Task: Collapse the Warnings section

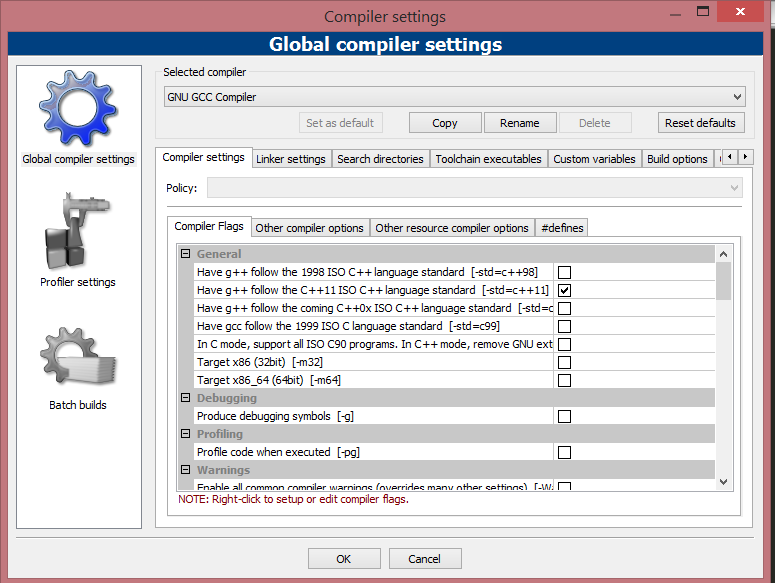Action: (x=186, y=470)
